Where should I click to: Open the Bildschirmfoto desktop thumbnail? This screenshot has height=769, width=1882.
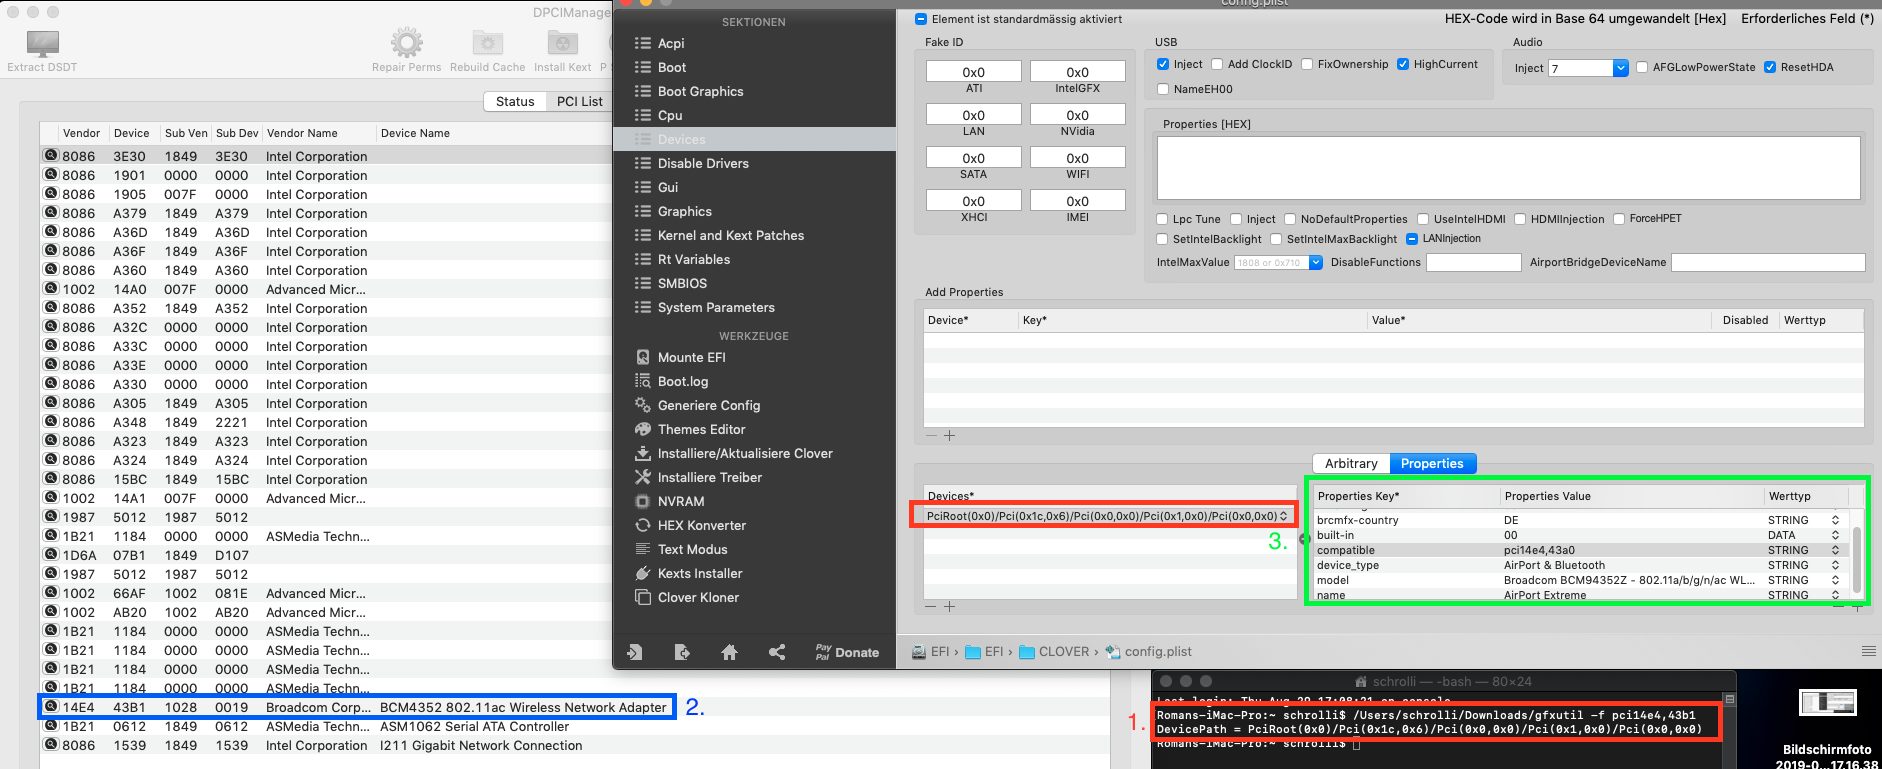point(1828,702)
